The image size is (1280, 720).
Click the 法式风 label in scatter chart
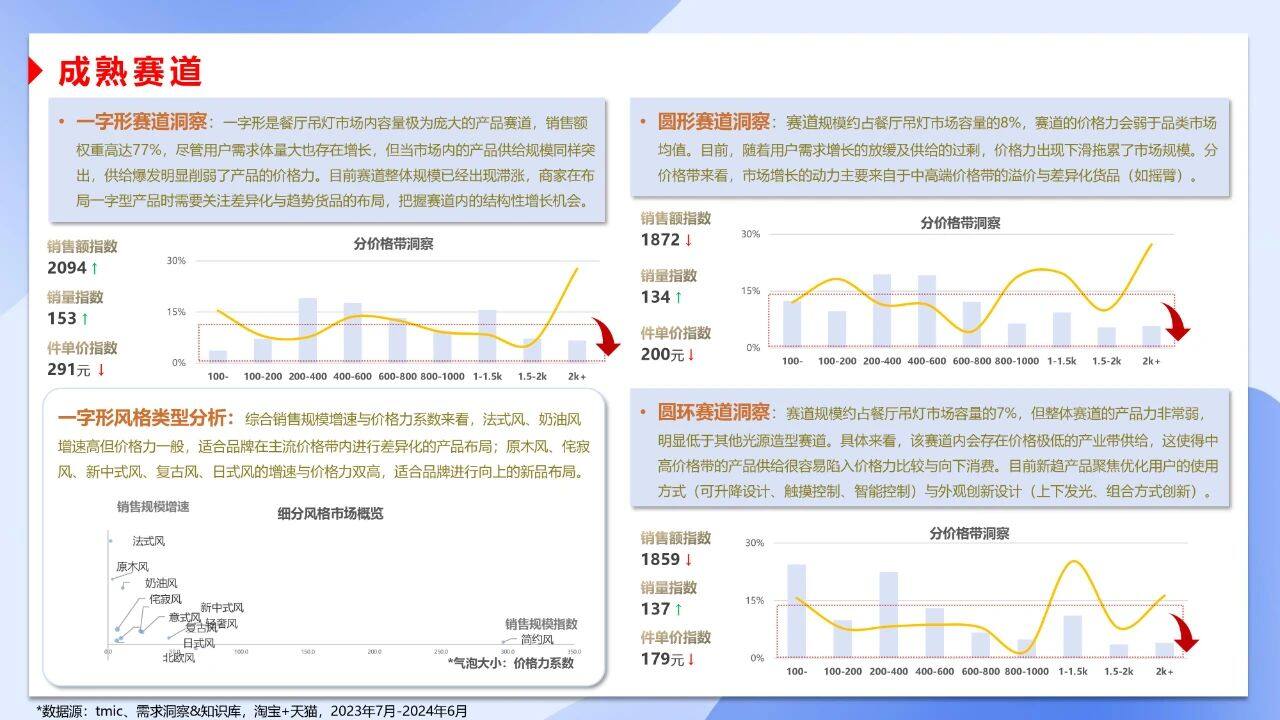tap(148, 541)
